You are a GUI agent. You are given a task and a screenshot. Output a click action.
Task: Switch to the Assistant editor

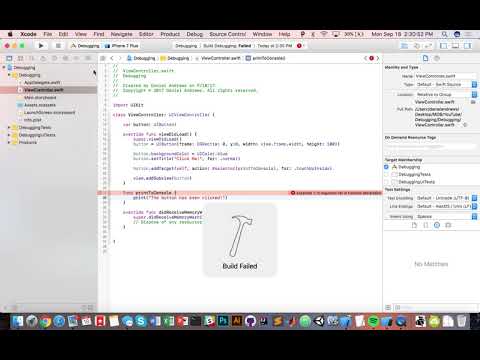click(417, 46)
